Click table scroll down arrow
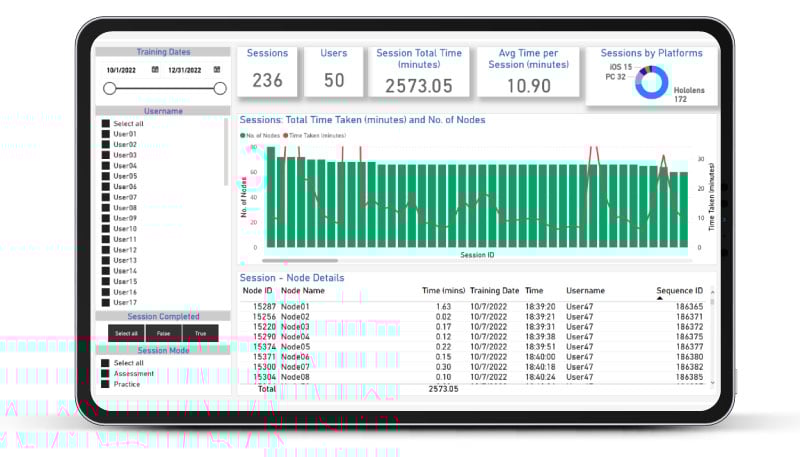800x457 pixels. coord(712,383)
